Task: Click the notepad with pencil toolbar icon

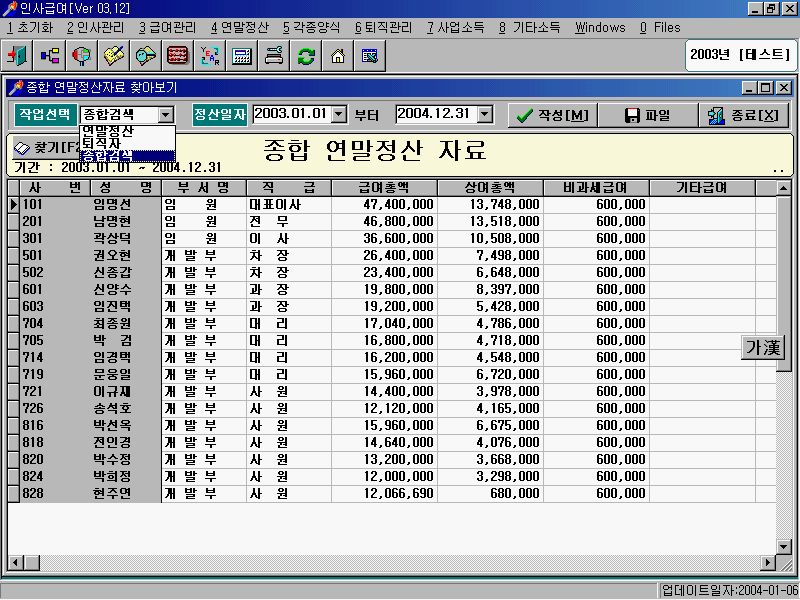Action: 113,56
